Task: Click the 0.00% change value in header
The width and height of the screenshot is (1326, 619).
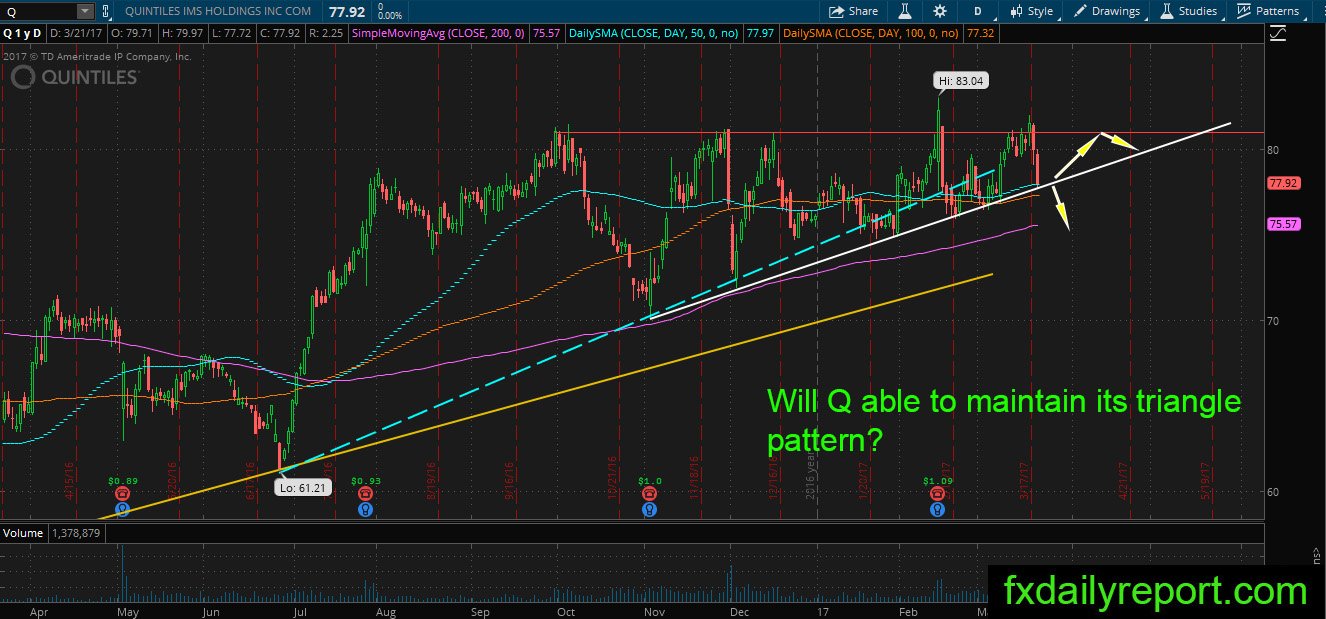Action: point(388,16)
